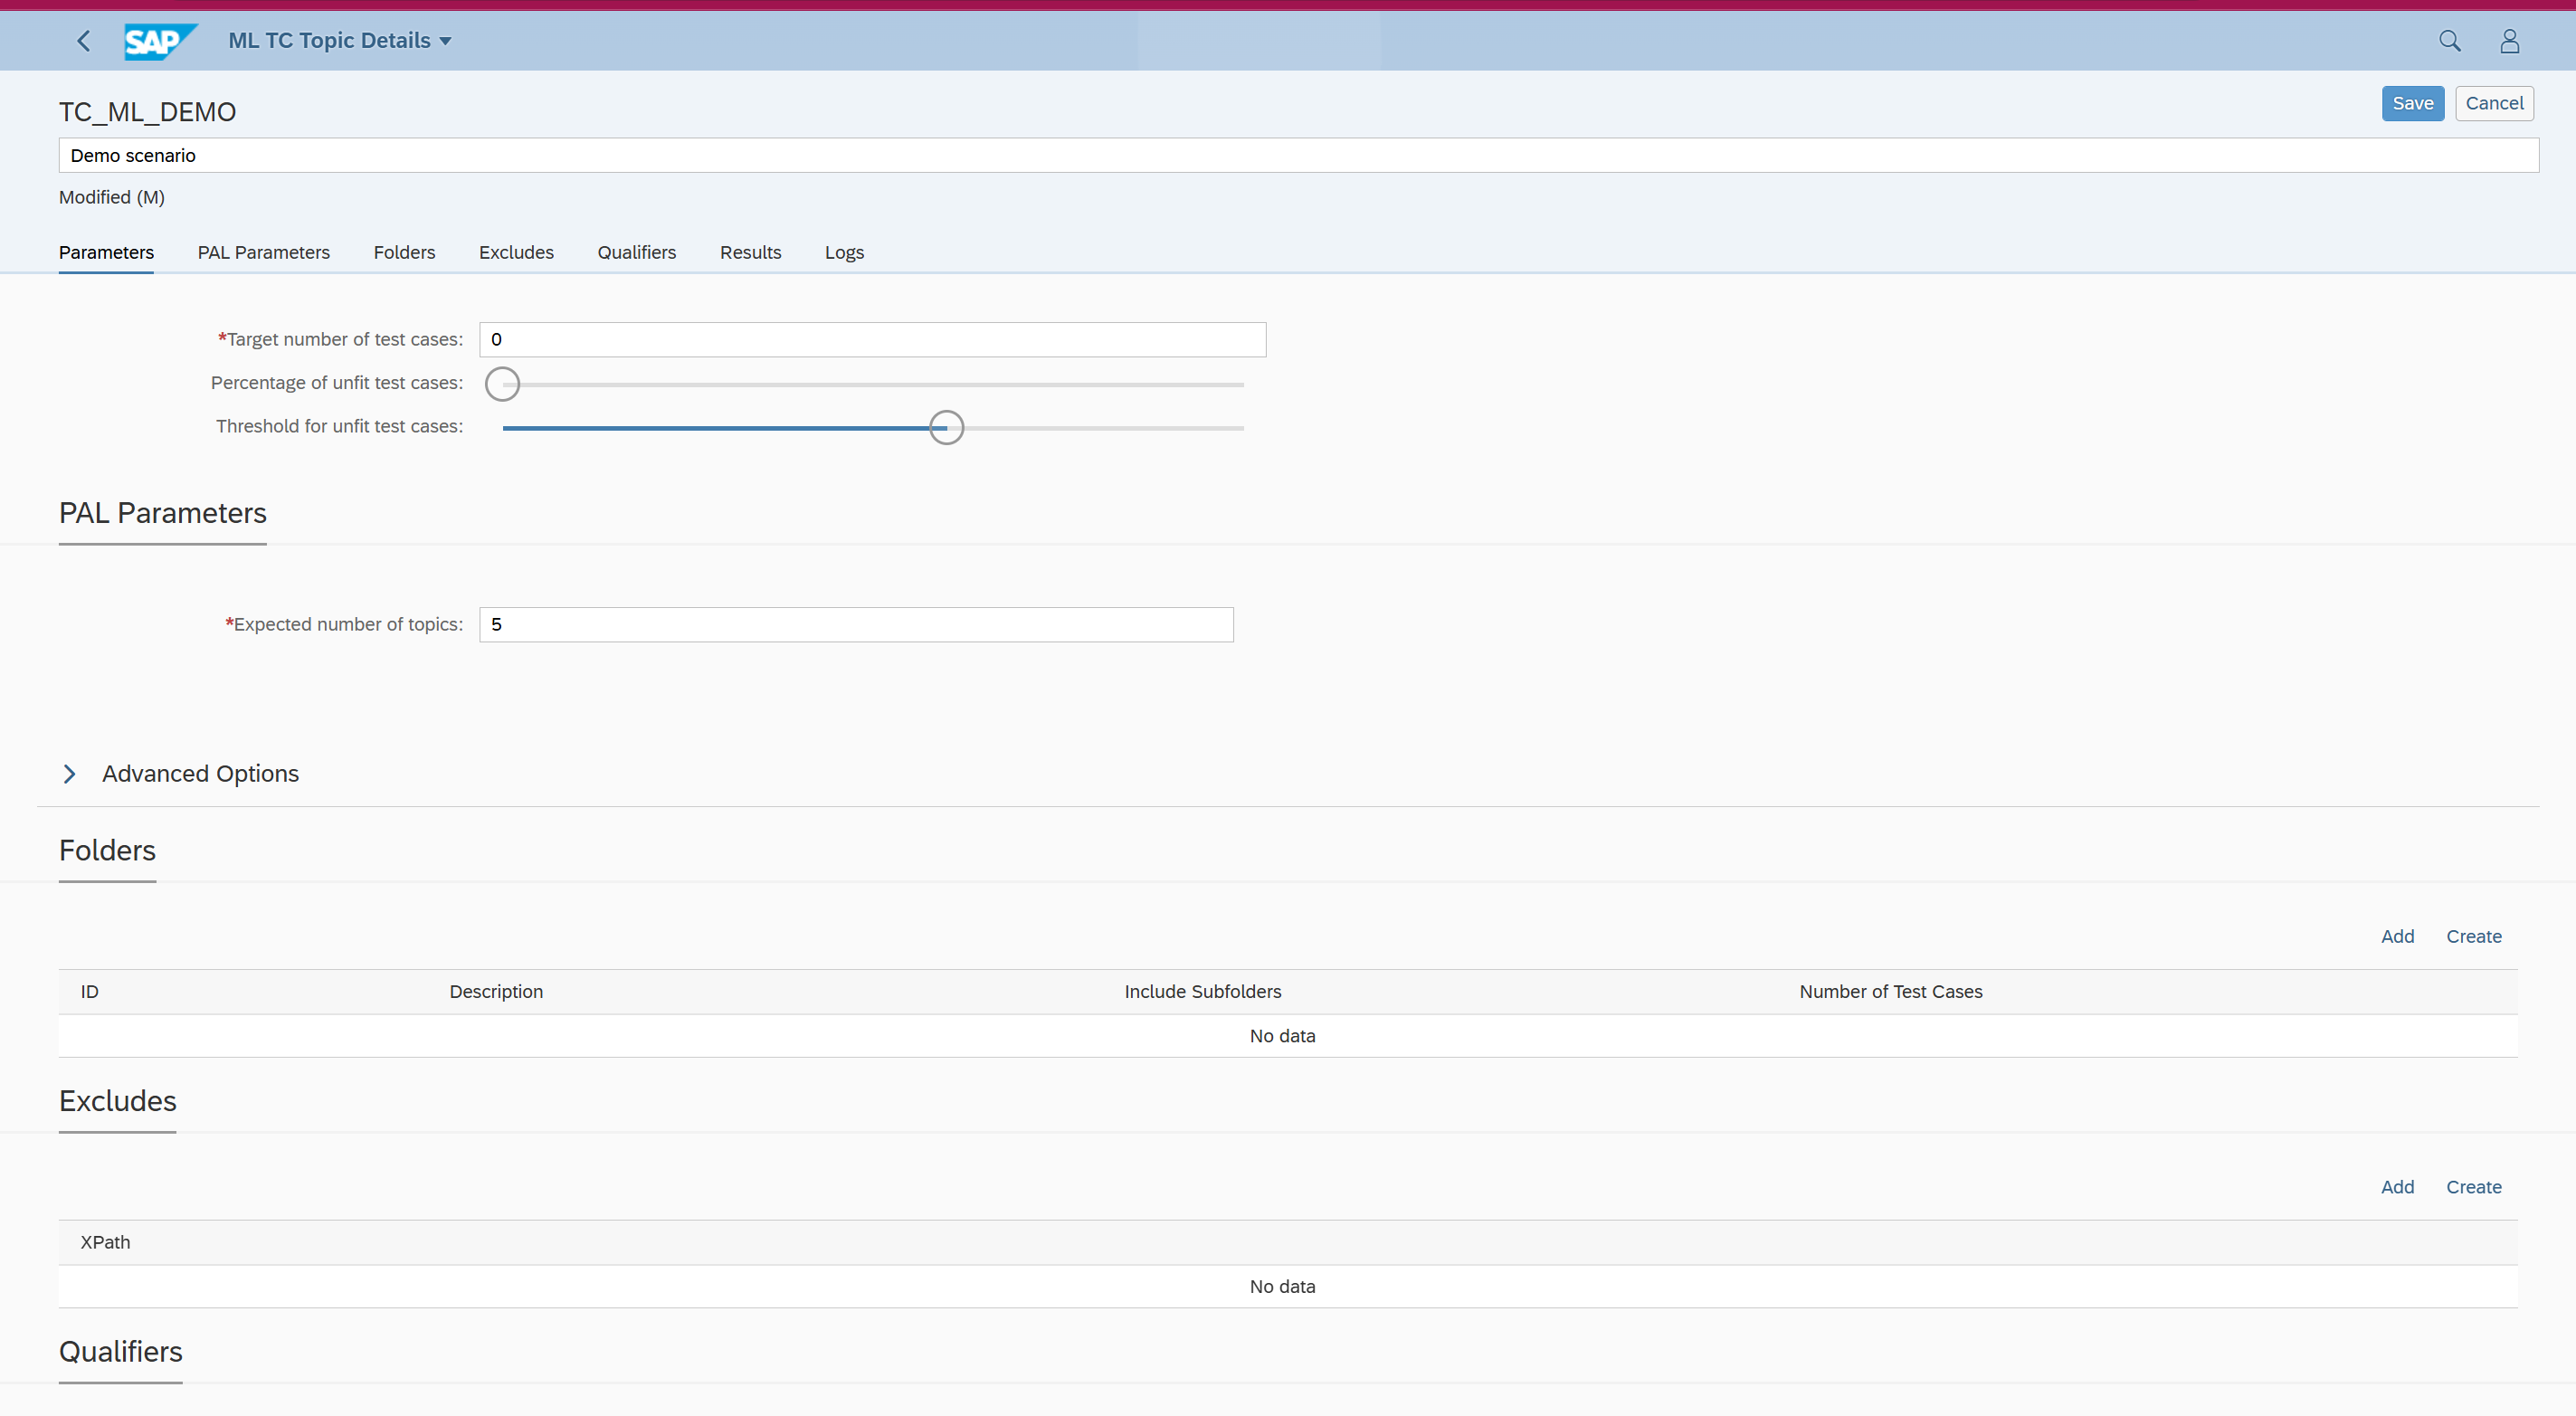The height and width of the screenshot is (1416, 2576).
Task: Open ML TC Topic Details title dropdown
Action: (340, 41)
